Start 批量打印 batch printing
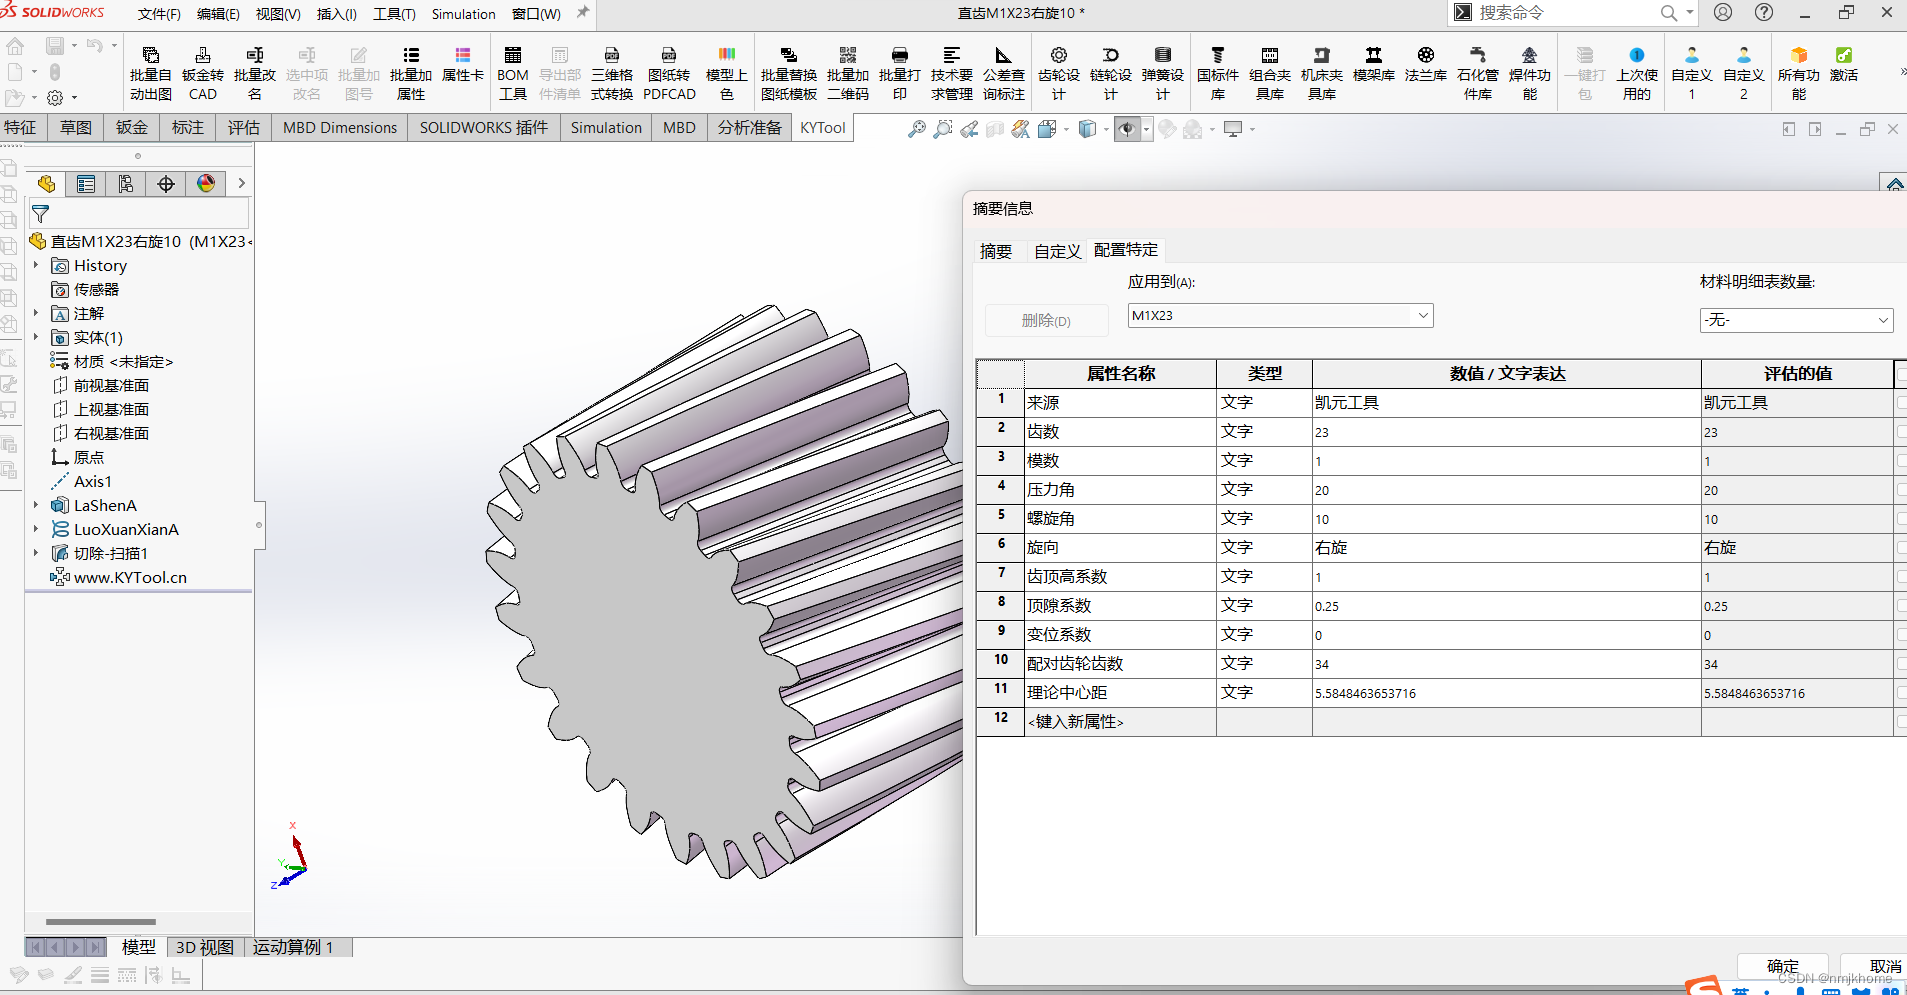 [x=898, y=72]
